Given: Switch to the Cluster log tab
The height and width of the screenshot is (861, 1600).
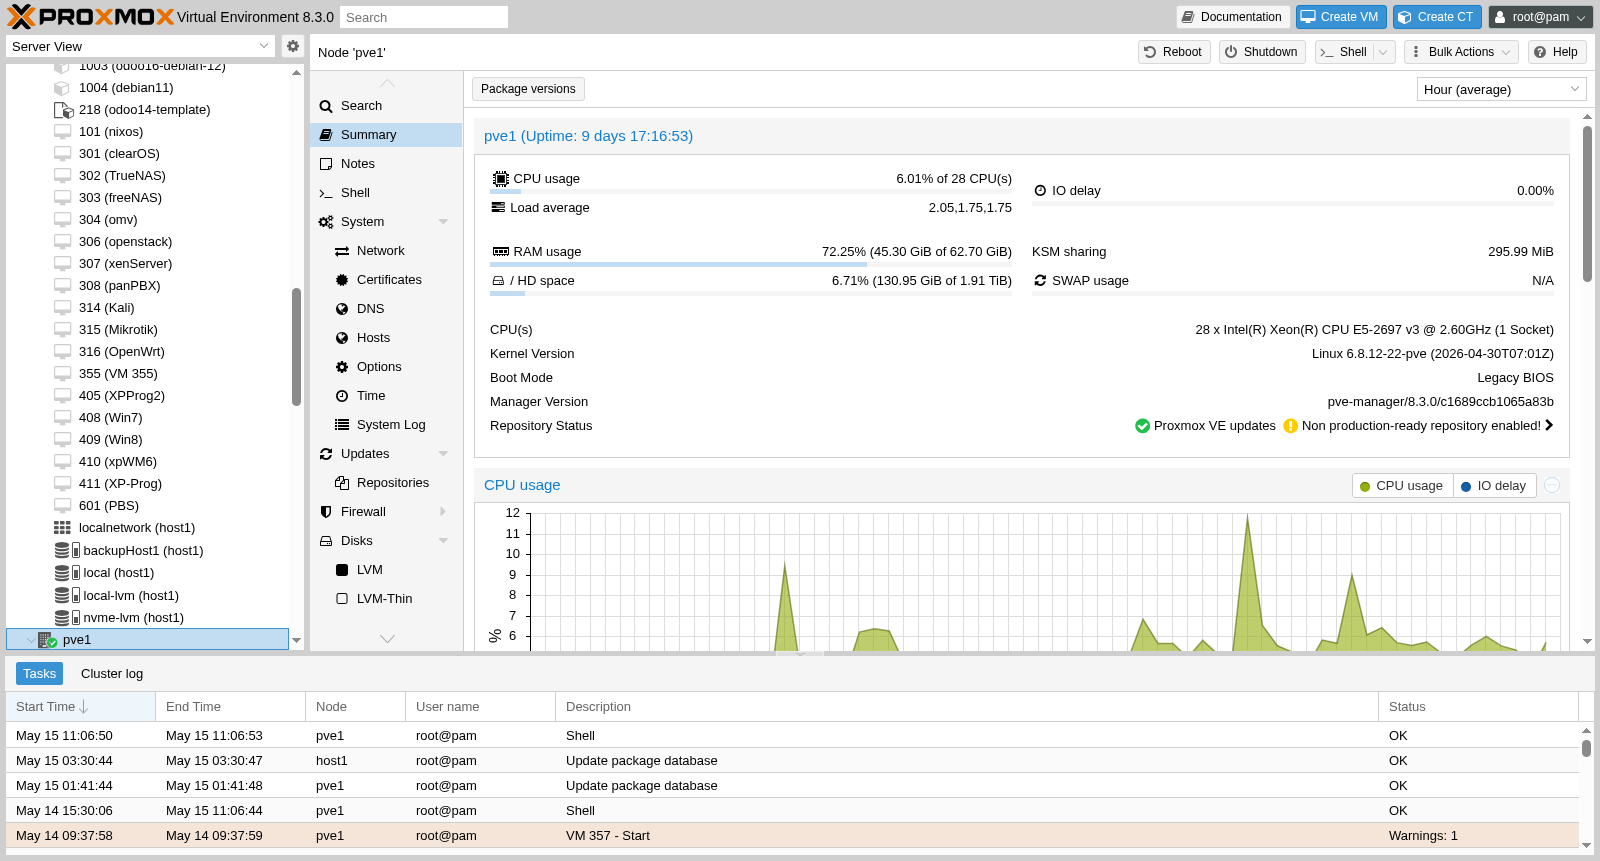Looking at the screenshot, I should [x=112, y=674].
